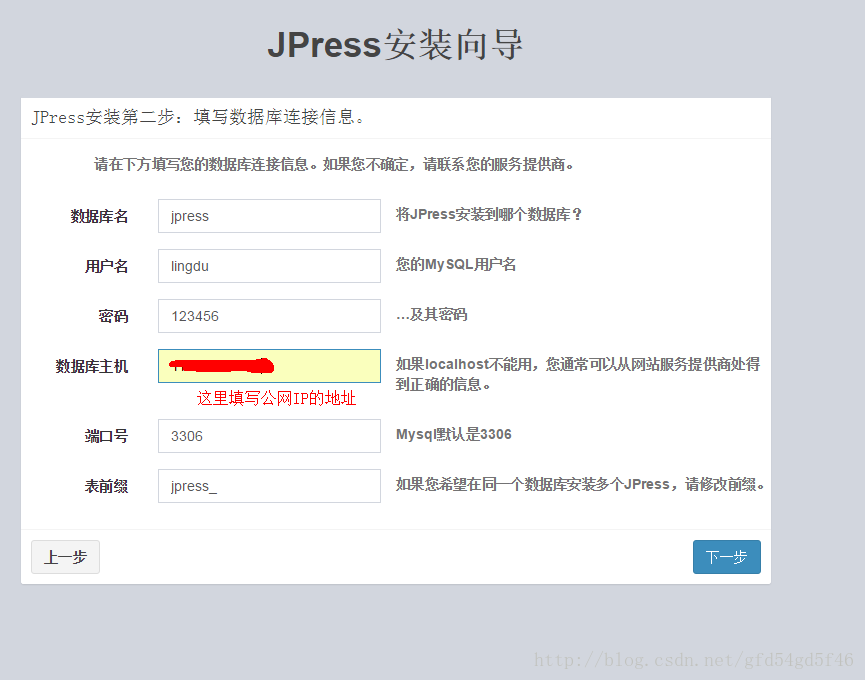Click the 用户名 label
The height and width of the screenshot is (680, 865).
point(106,266)
